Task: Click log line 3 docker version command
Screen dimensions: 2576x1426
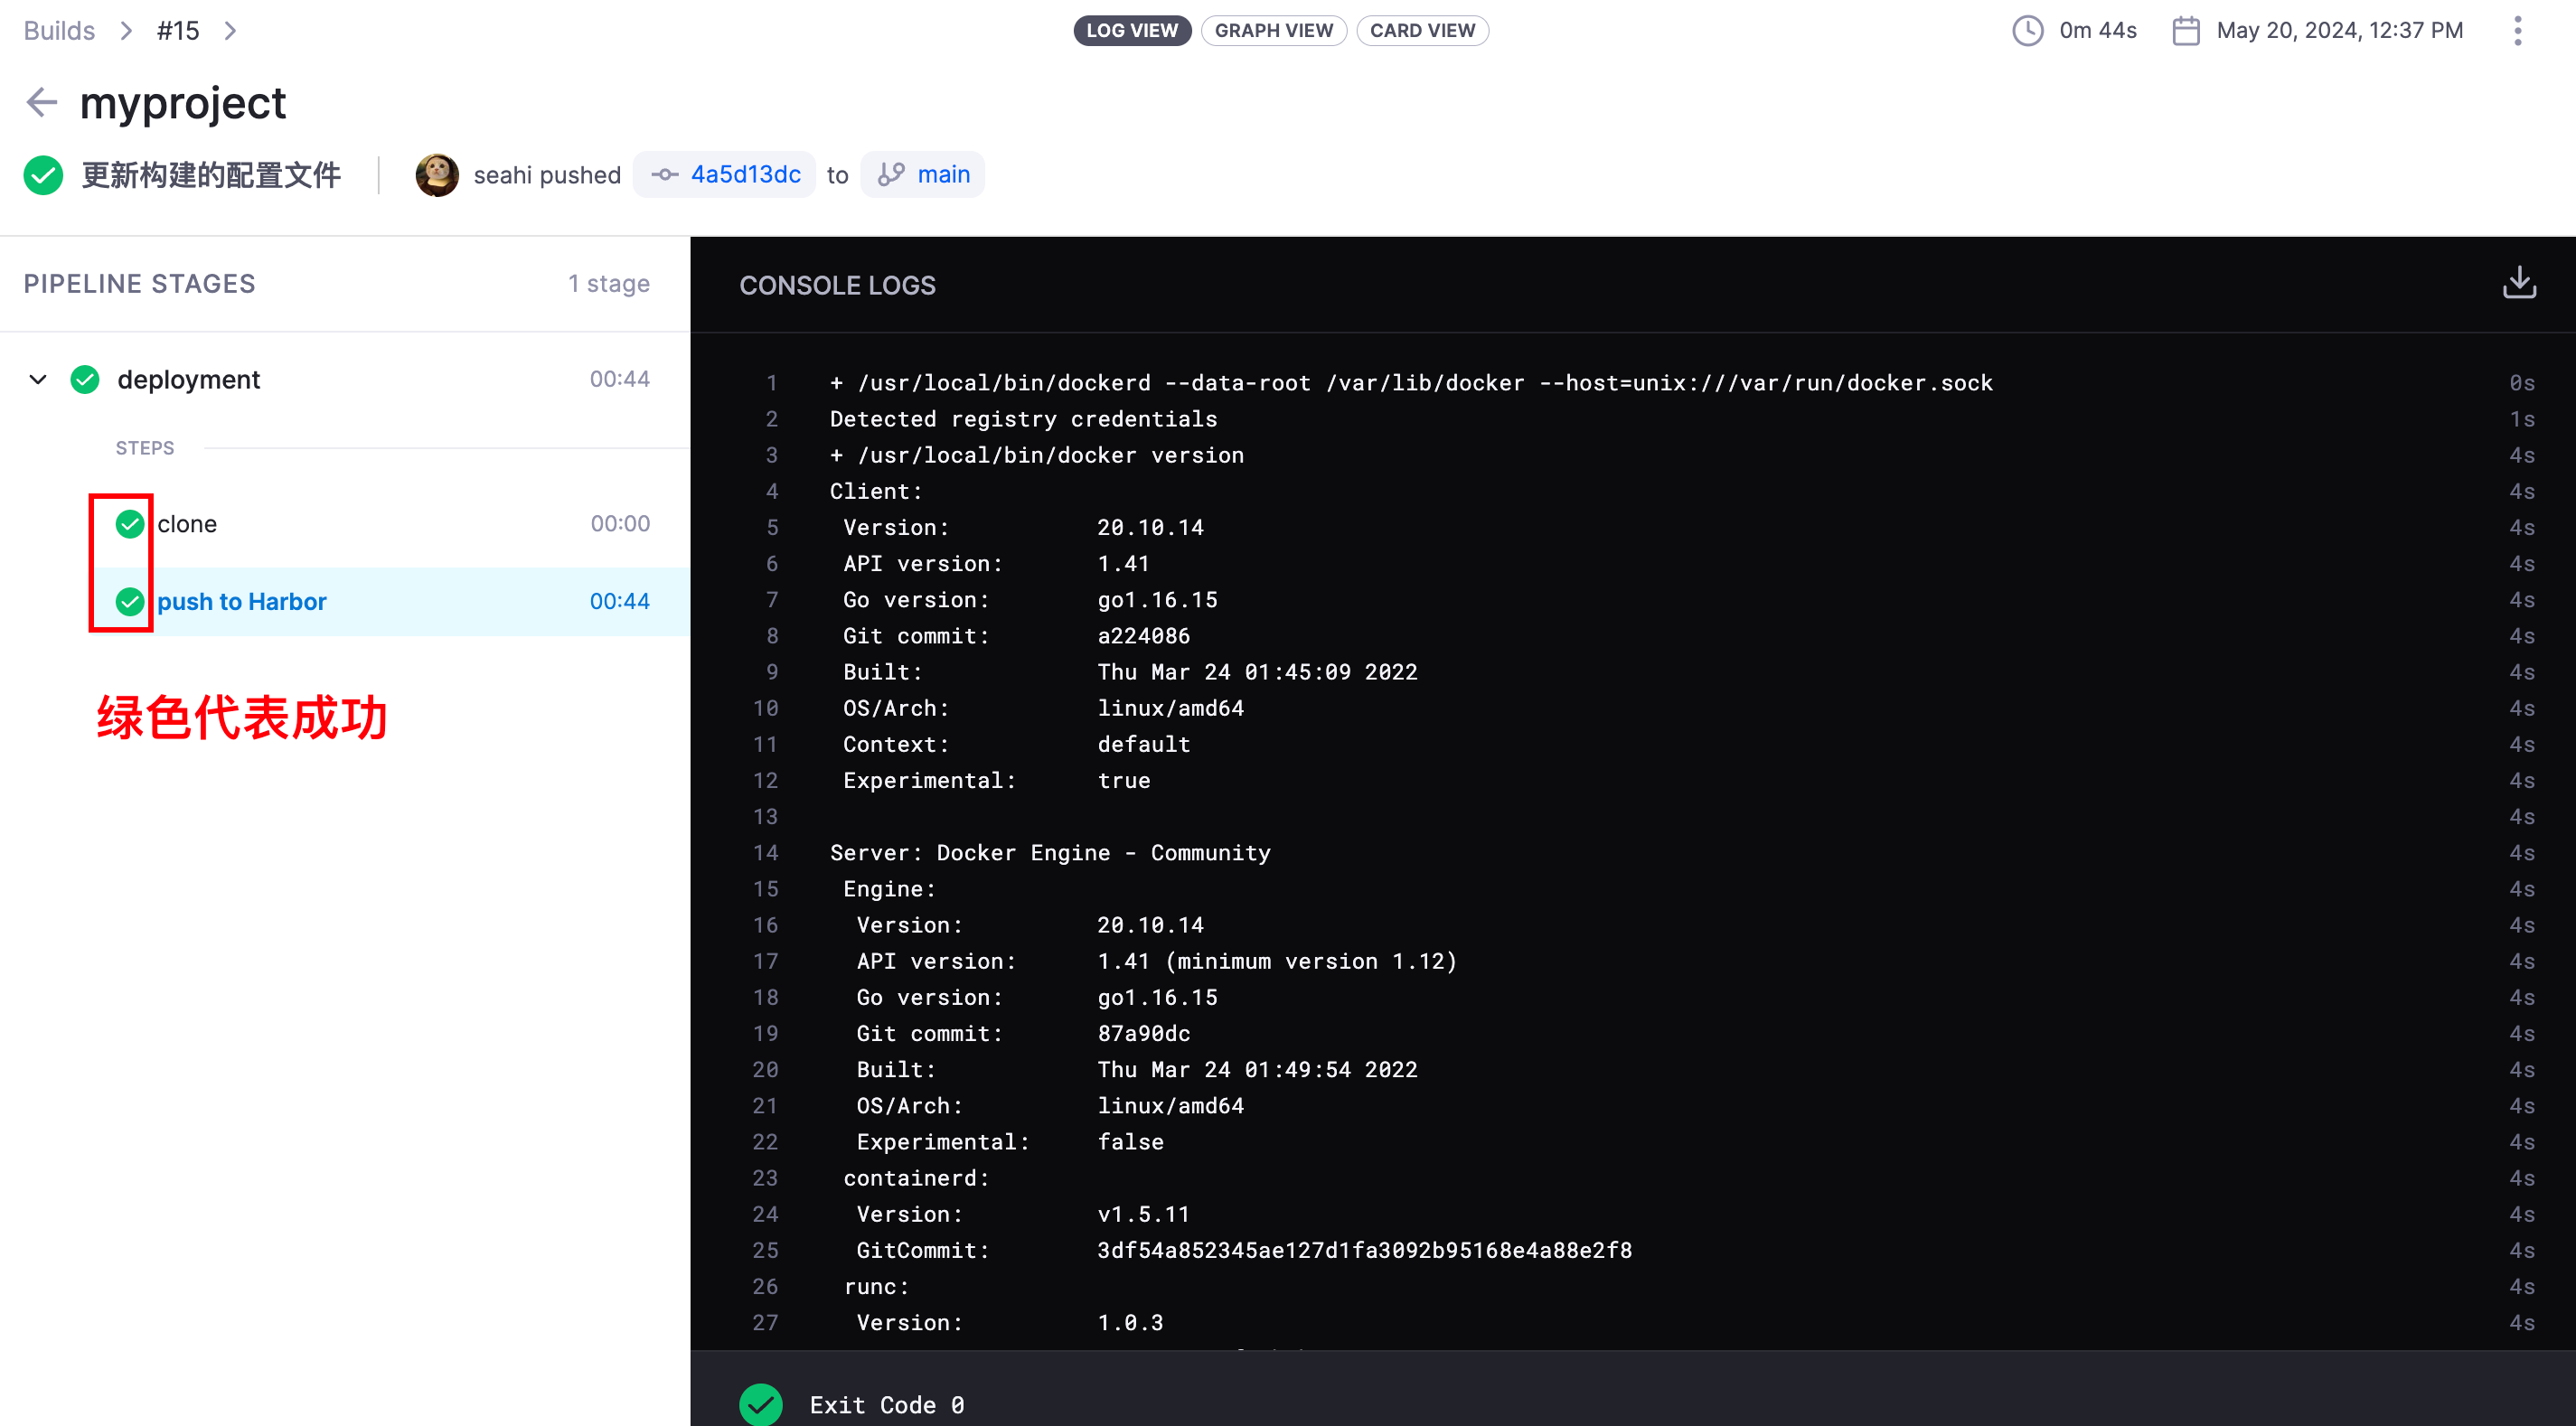Action: pyautogui.click(x=1037, y=455)
